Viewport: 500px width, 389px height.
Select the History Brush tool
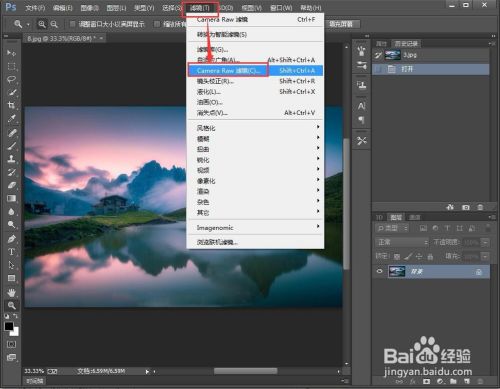pos(11,172)
